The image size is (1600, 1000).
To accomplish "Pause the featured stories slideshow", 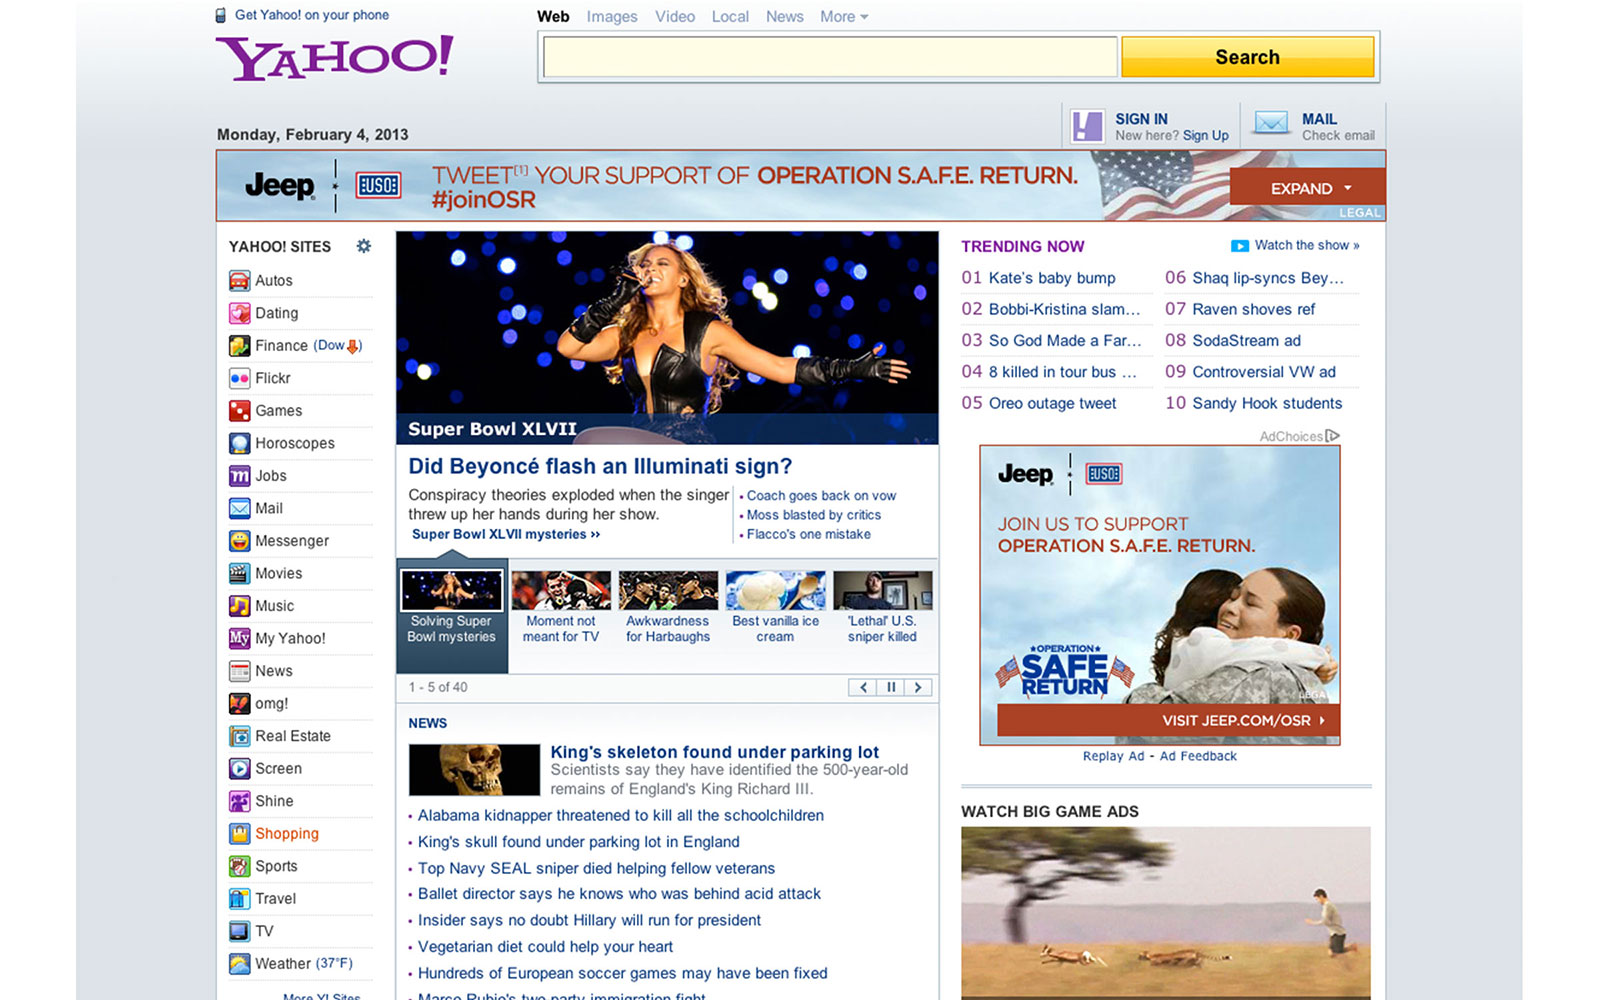I will (x=890, y=687).
